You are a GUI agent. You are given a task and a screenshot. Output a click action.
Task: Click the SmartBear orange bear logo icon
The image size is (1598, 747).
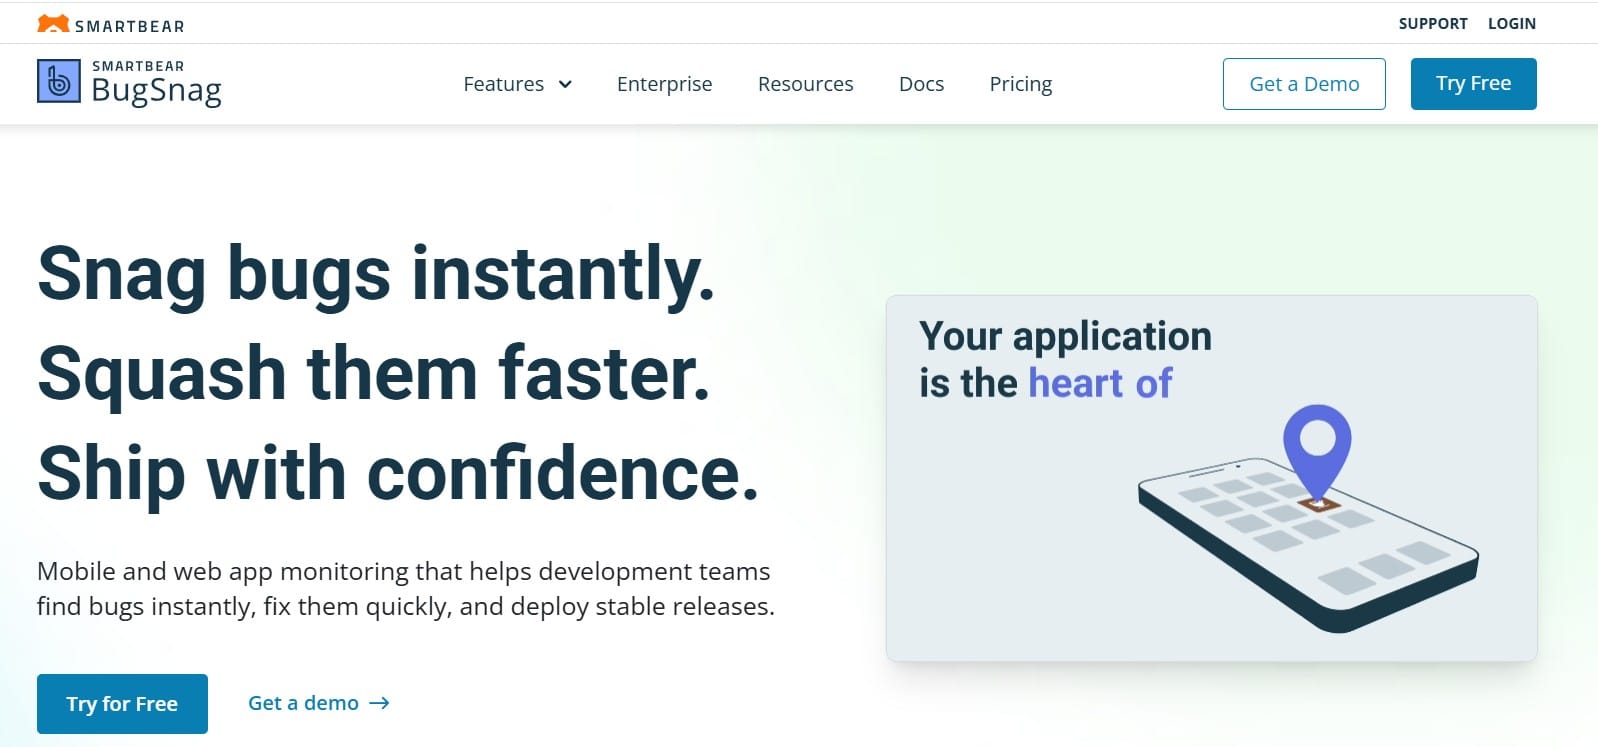(53, 24)
